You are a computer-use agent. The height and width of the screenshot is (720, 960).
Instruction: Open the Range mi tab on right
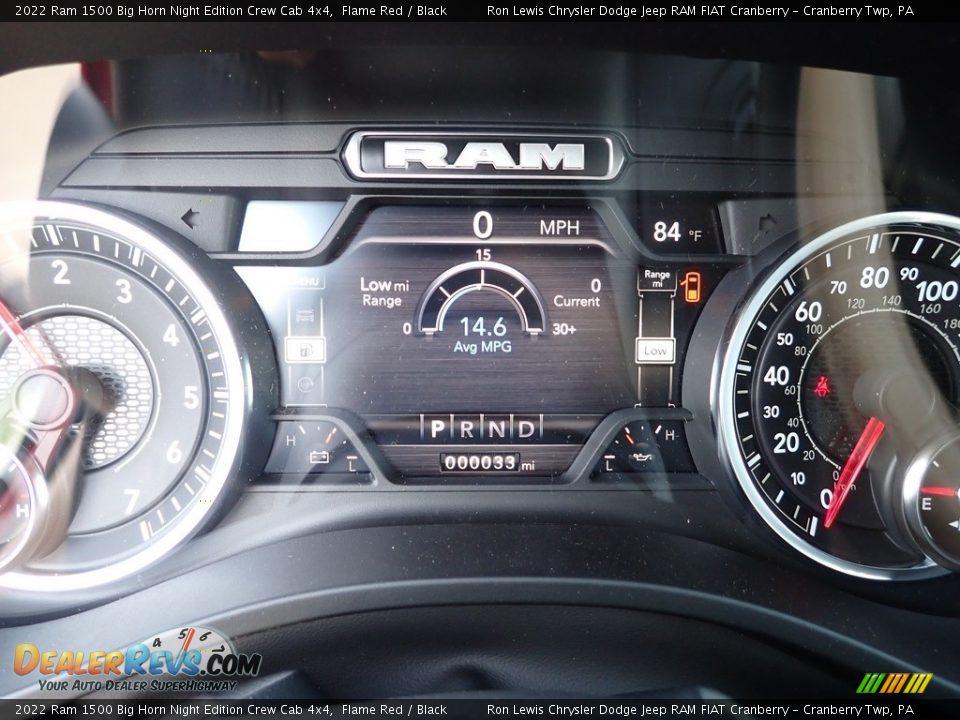click(x=657, y=279)
